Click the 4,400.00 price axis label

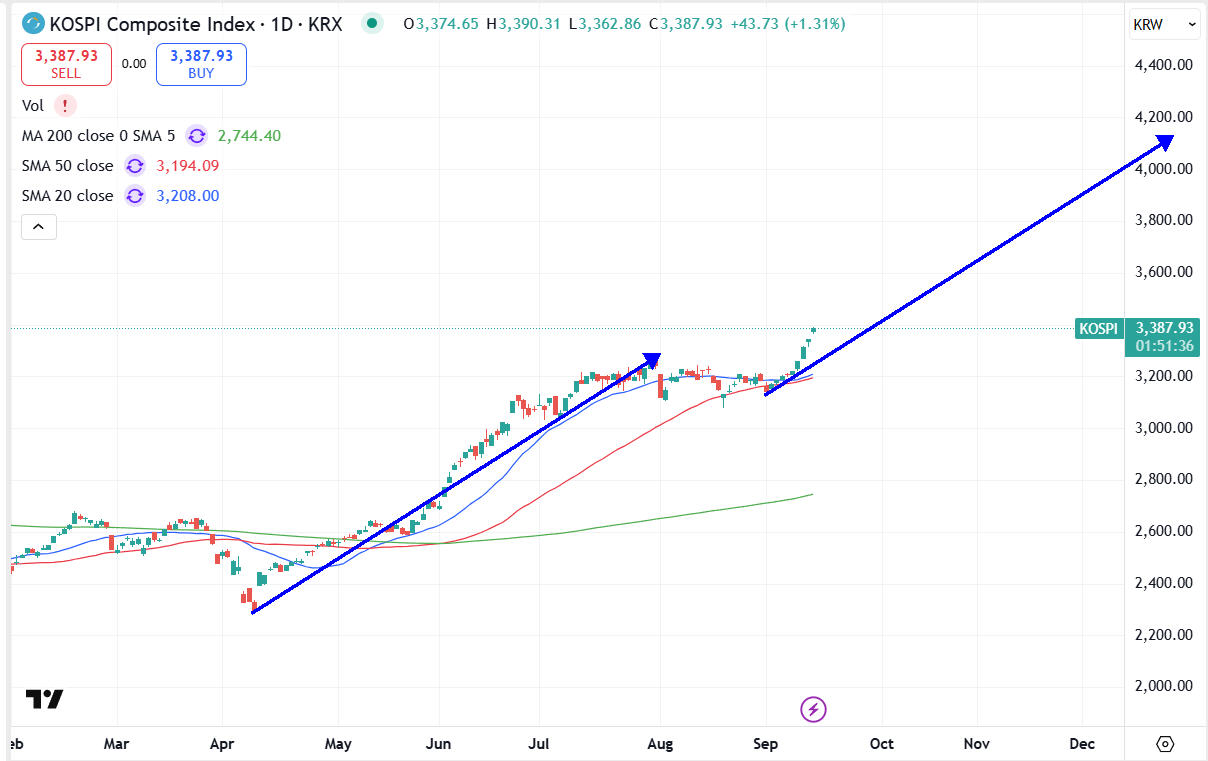(1164, 65)
